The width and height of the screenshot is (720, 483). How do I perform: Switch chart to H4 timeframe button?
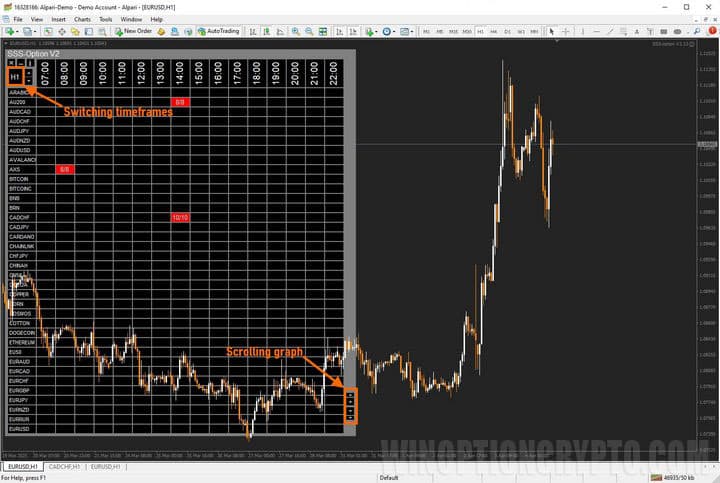tap(493, 31)
